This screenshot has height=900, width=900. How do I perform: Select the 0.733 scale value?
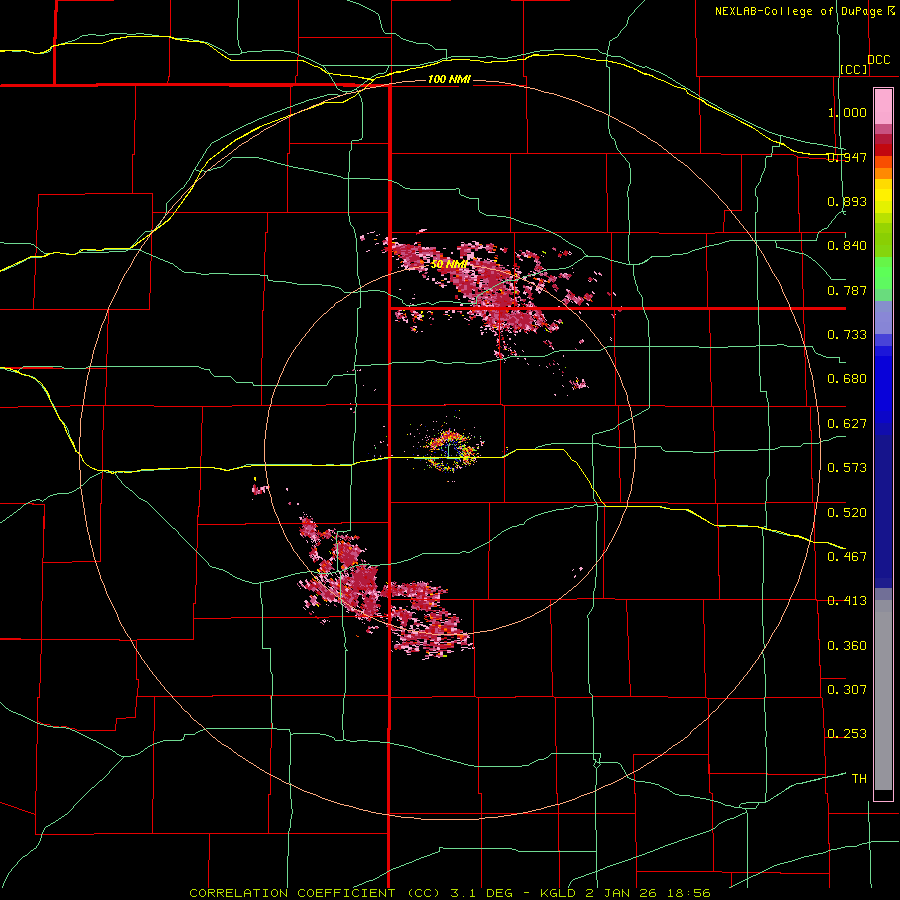point(847,335)
